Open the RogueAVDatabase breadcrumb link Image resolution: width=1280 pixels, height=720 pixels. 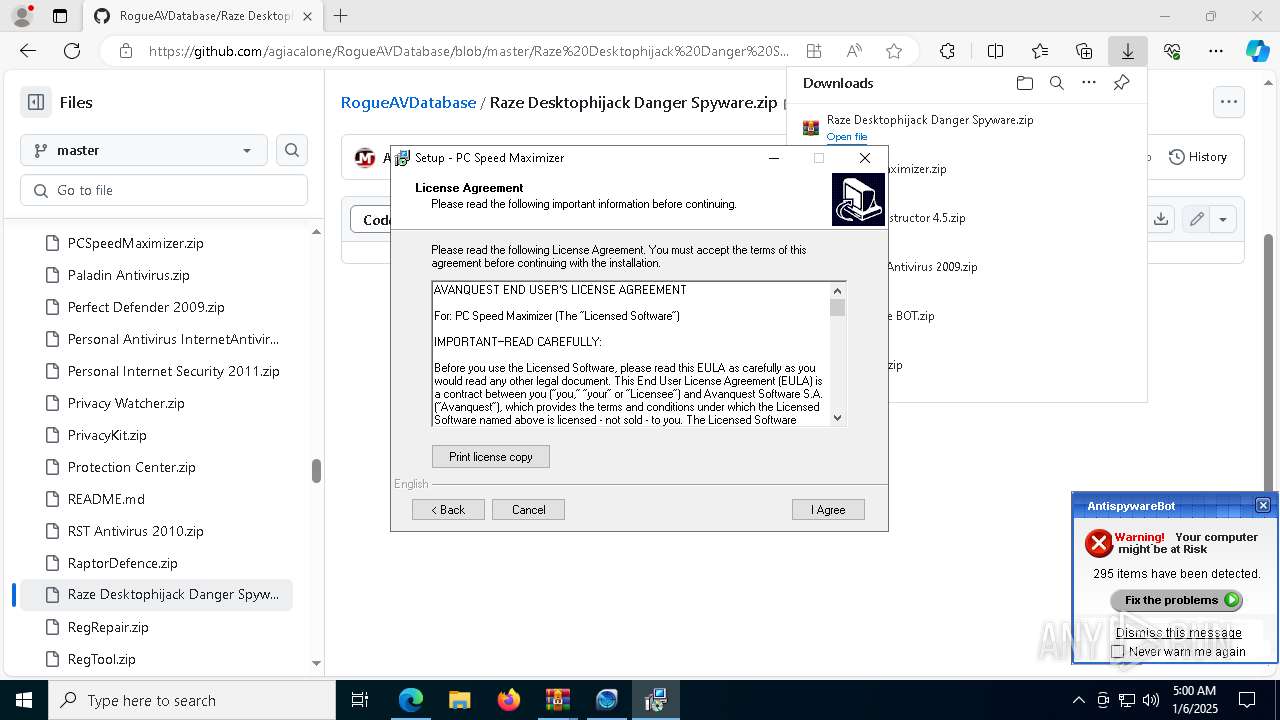408,102
